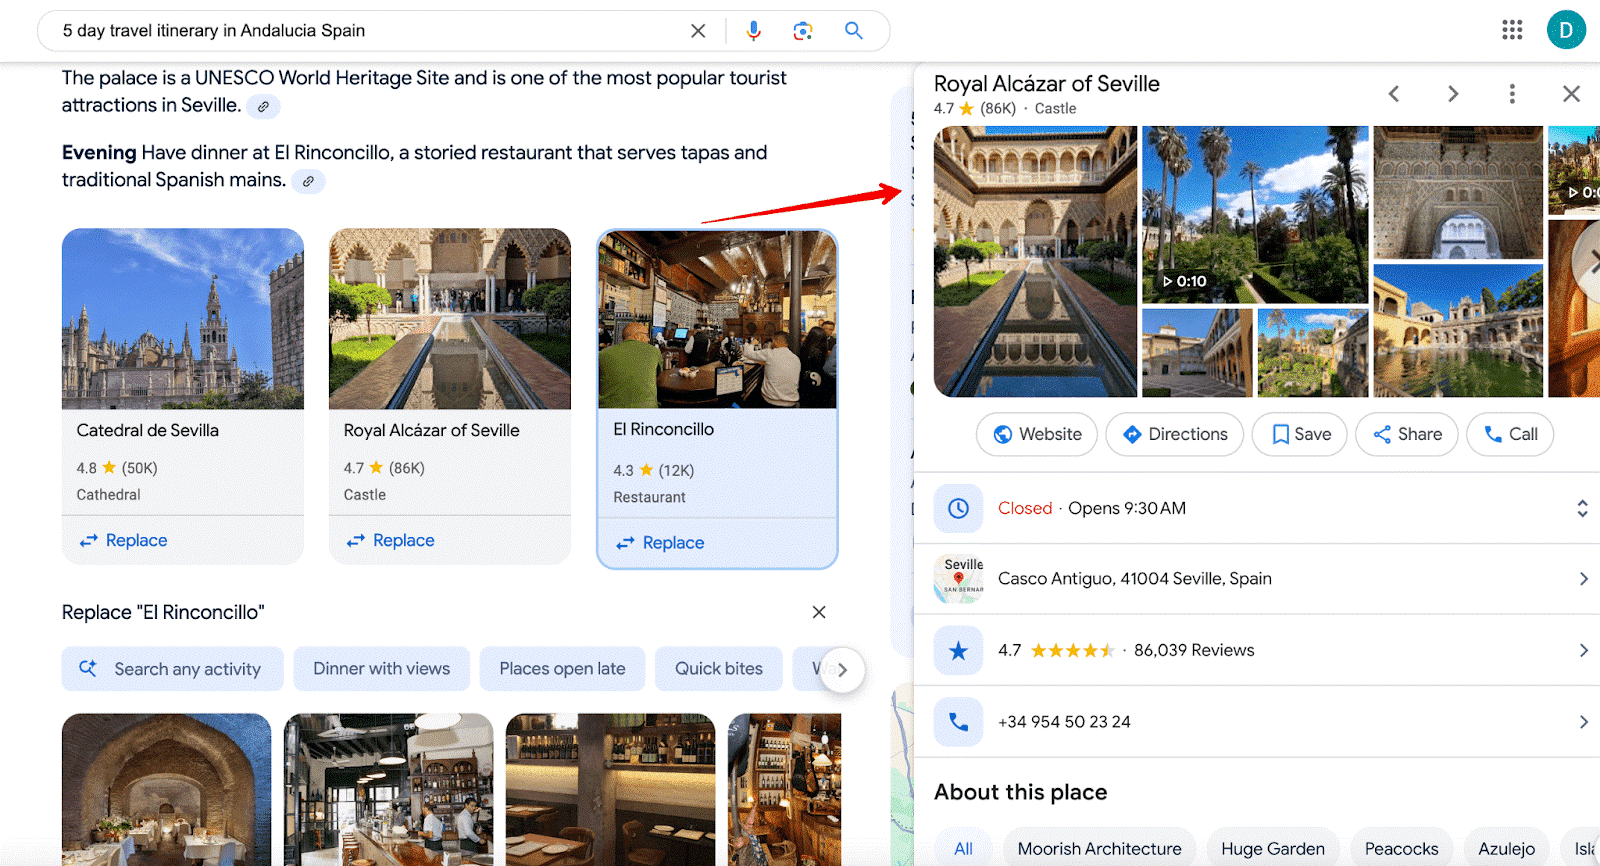Start voice search with microphone icon

click(x=754, y=31)
